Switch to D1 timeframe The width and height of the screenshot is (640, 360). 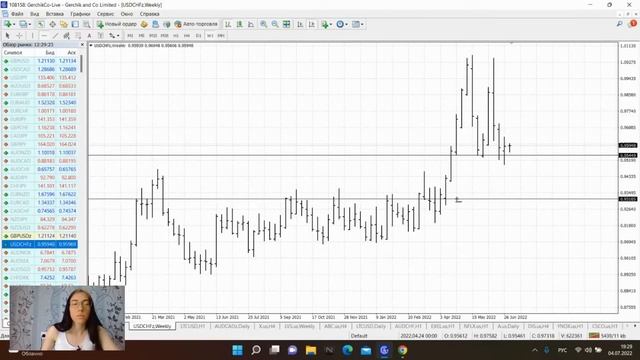point(198,36)
